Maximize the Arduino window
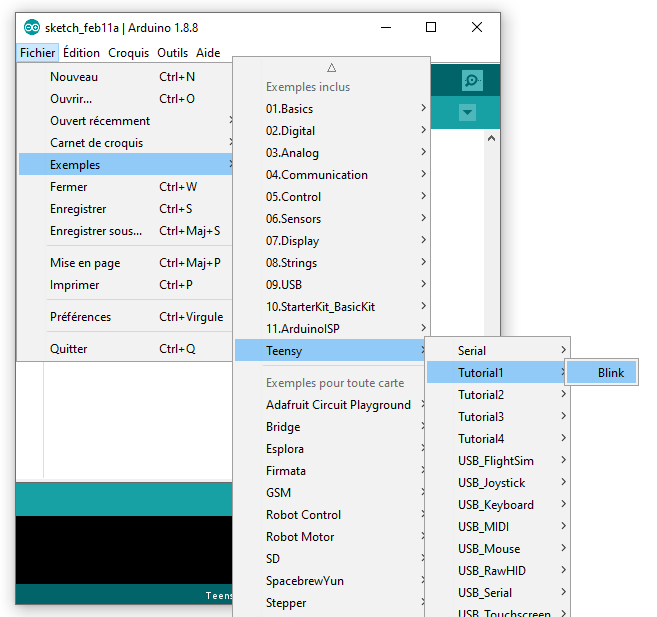The image size is (657, 617). click(x=431, y=27)
